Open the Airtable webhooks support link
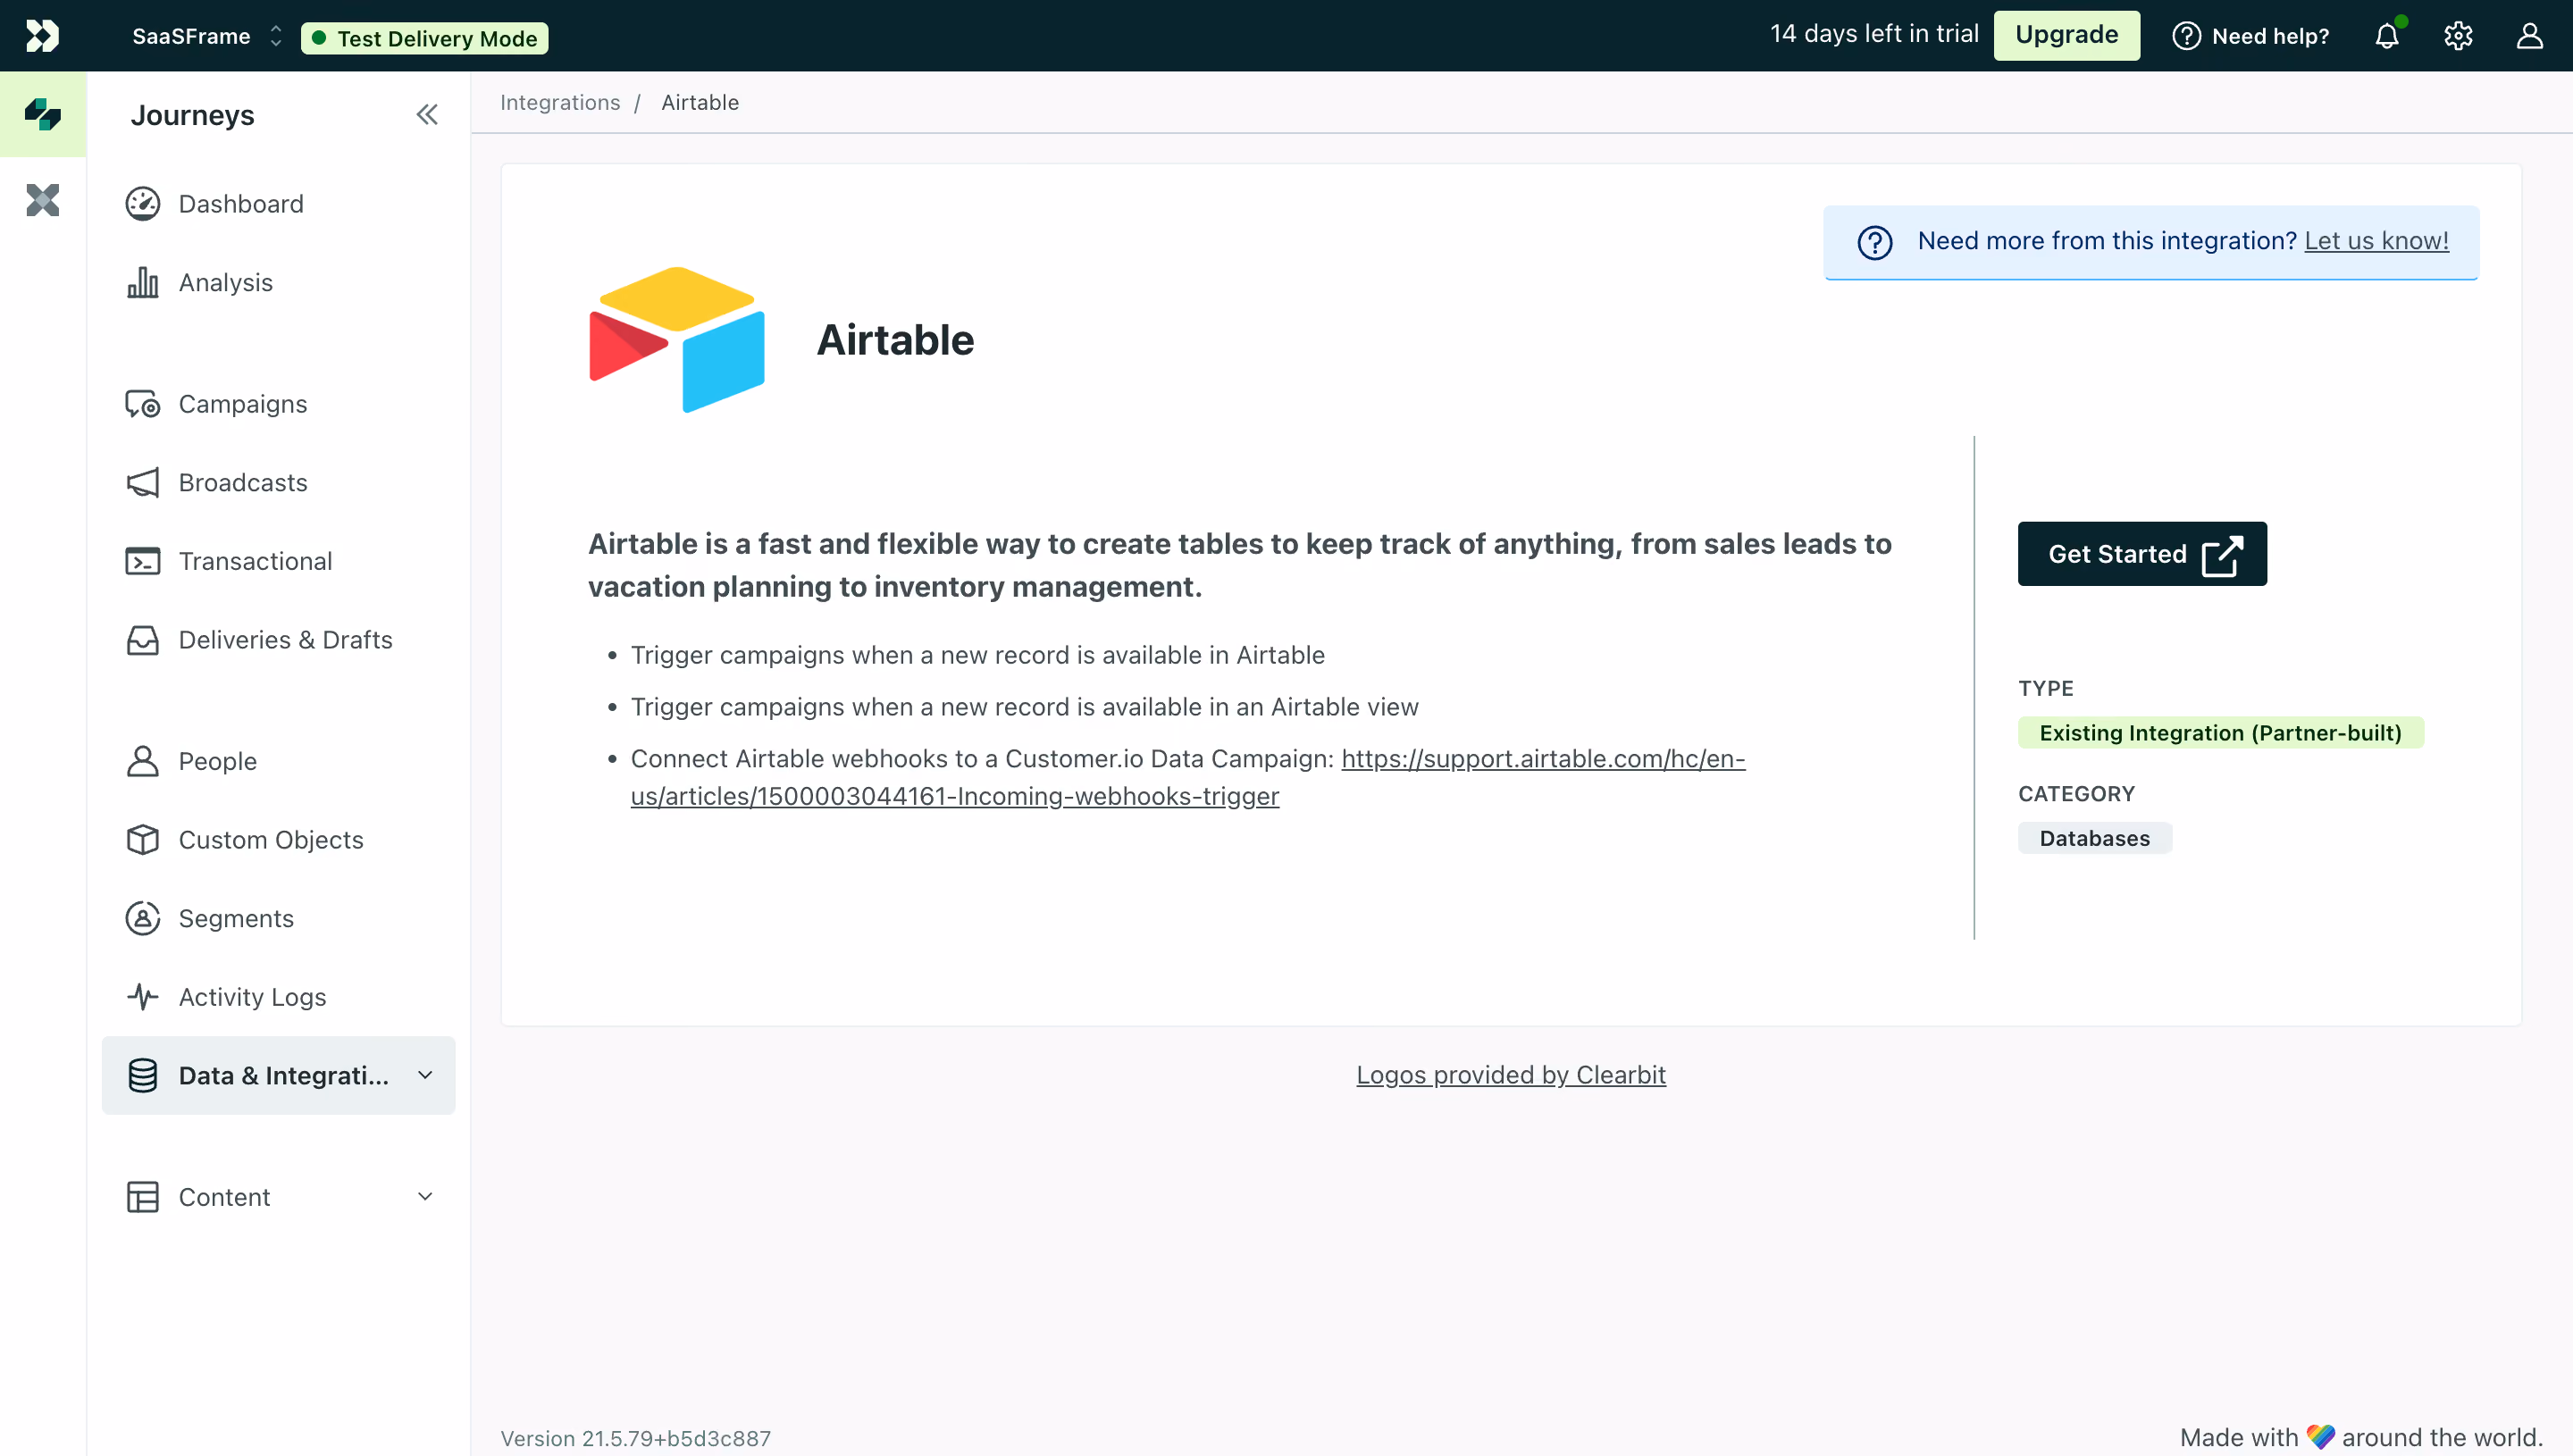Viewport: 2573px width, 1456px height. point(1187,777)
